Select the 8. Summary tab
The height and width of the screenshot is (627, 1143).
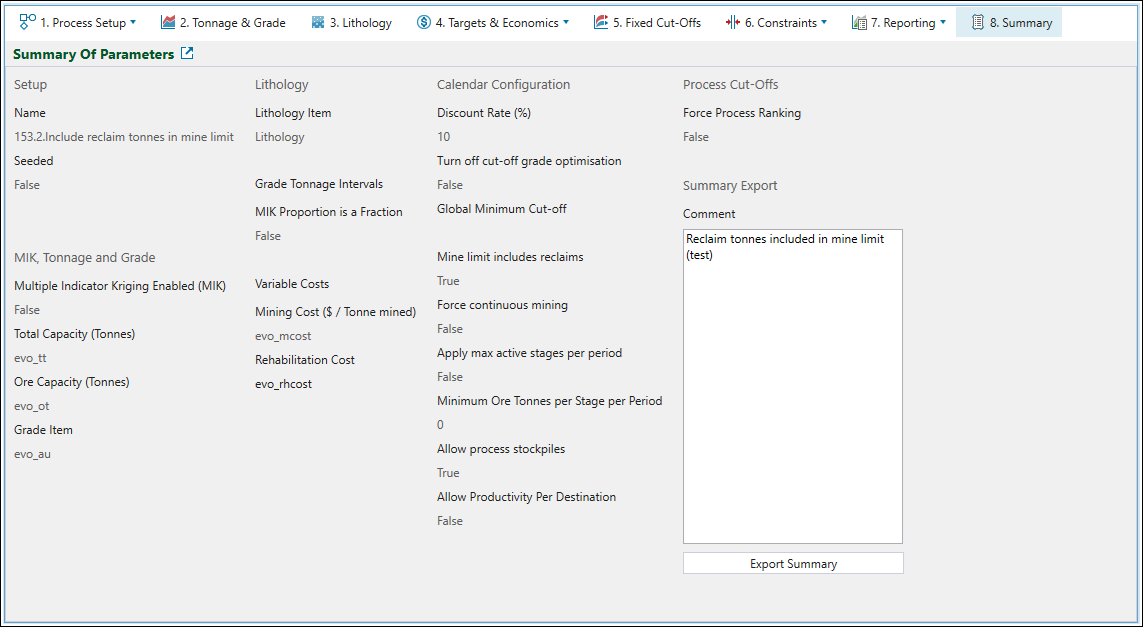click(1020, 22)
